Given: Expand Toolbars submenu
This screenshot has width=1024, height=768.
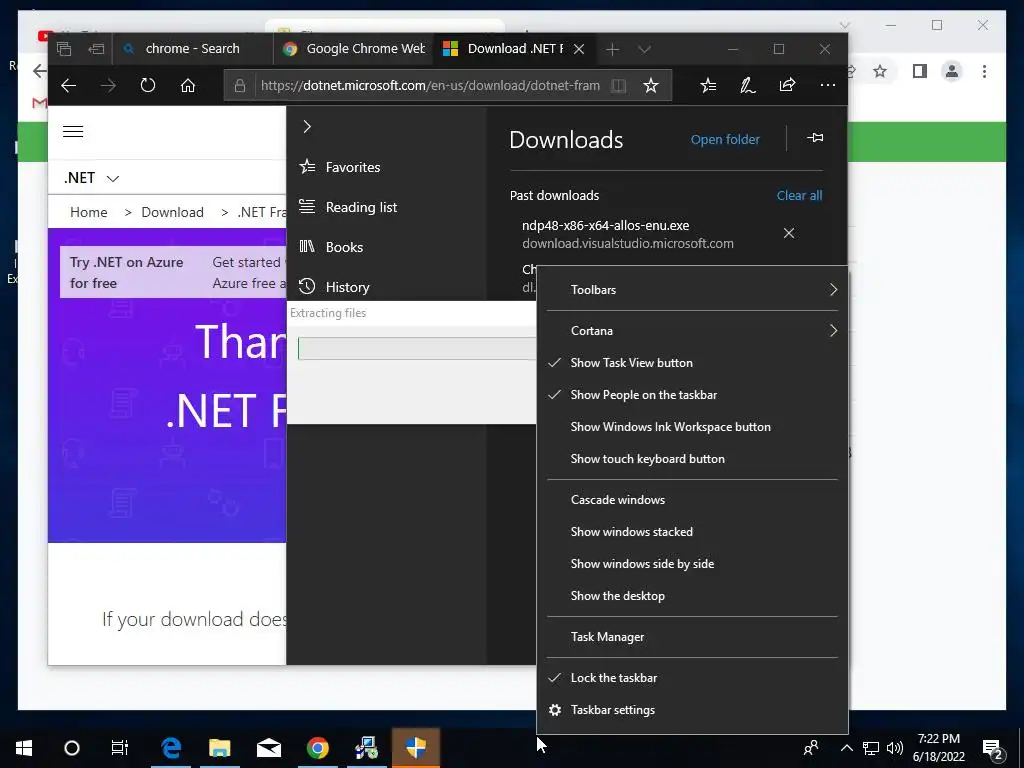Looking at the screenshot, I should [x=692, y=290].
